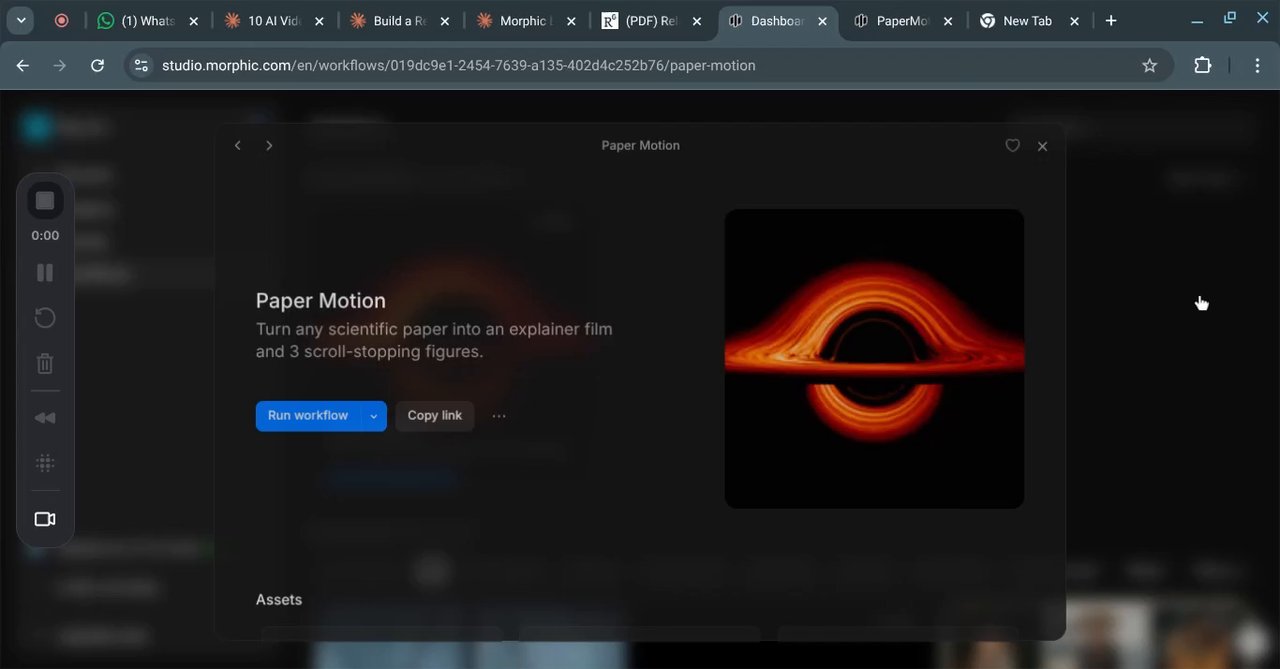The image size is (1280, 669).
Task: Click the red recording indicator tab icon
Action: pos(61,21)
